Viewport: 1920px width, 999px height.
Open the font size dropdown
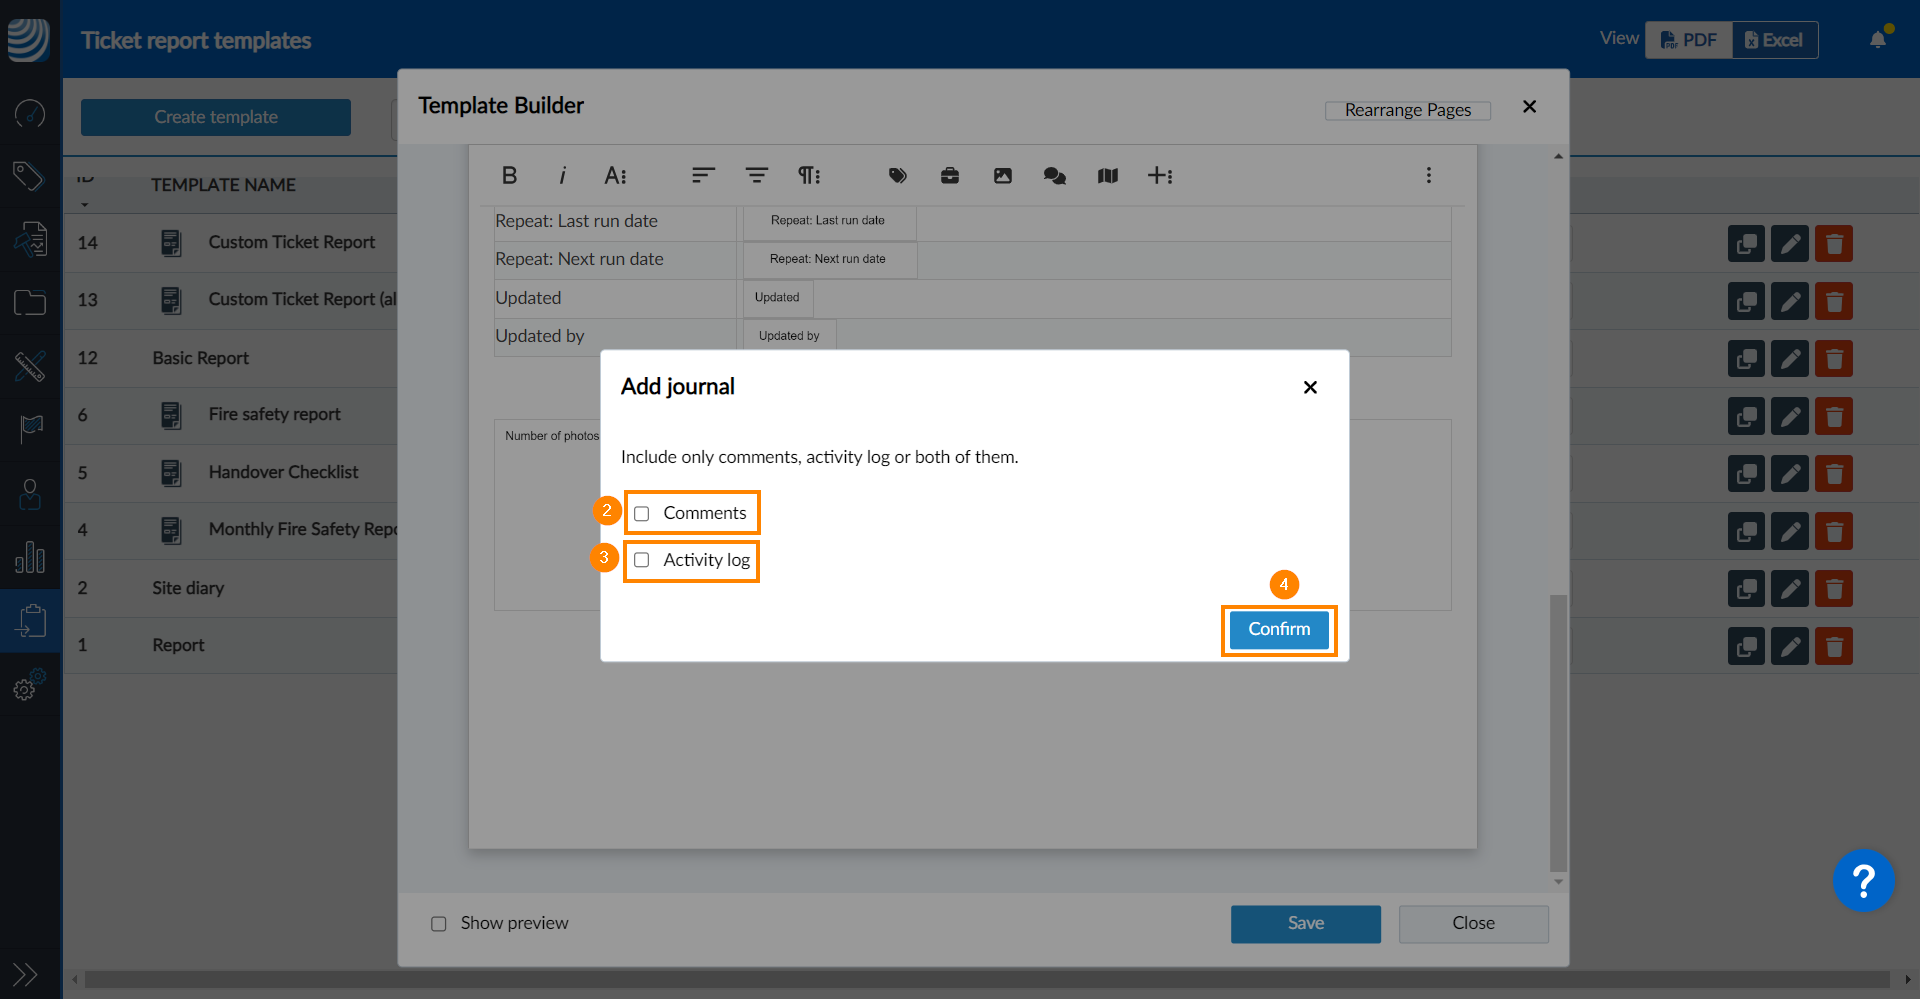pyautogui.click(x=615, y=176)
